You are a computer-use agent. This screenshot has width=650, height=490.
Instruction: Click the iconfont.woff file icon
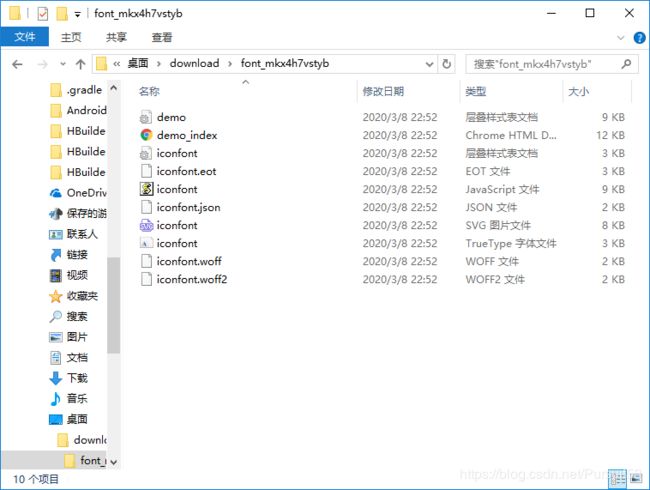[146, 261]
